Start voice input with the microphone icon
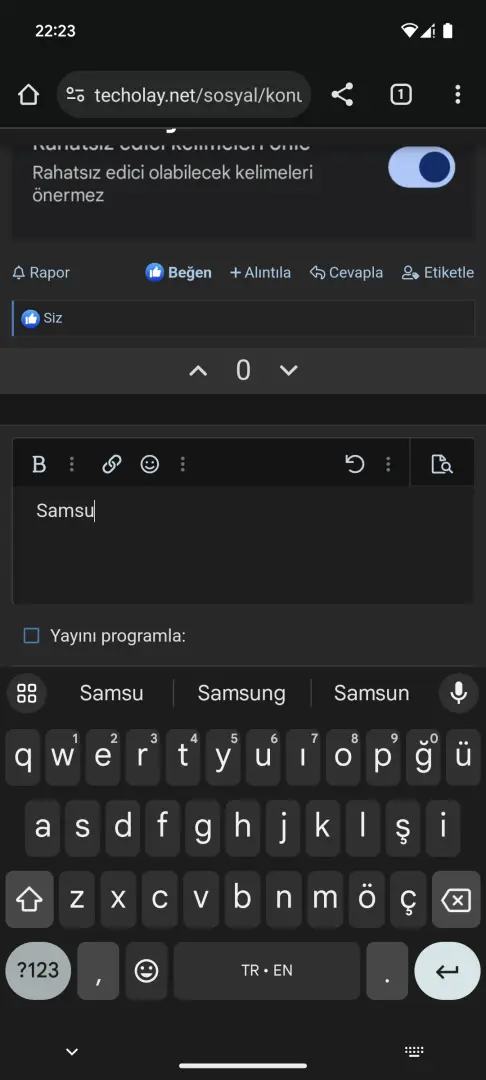This screenshot has height=1080, width=486. click(x=458, y=692)
